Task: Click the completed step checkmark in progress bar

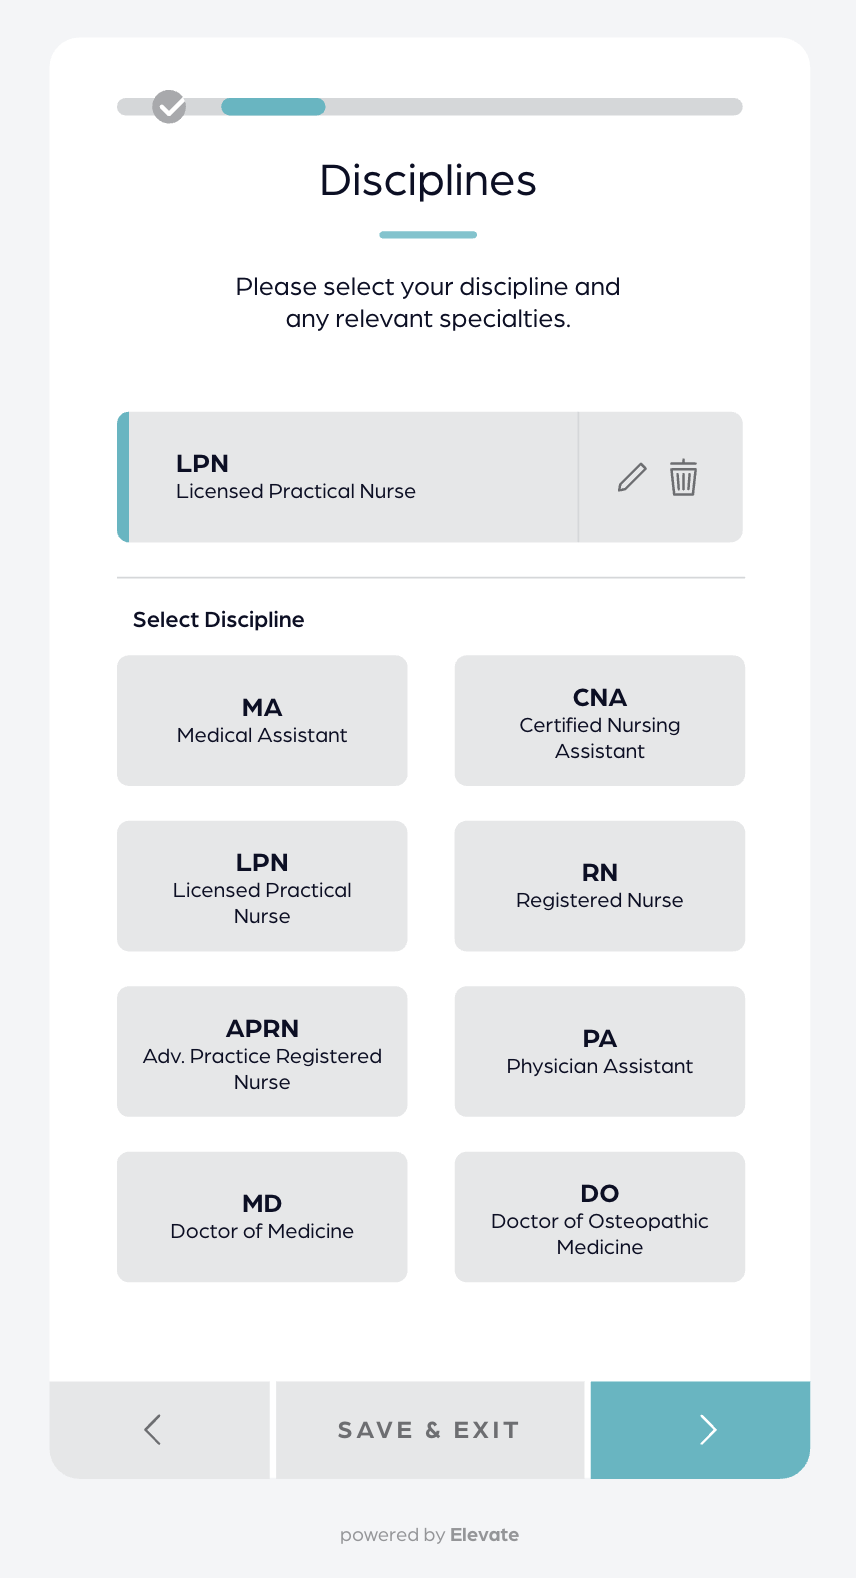Action: point(169,106)
